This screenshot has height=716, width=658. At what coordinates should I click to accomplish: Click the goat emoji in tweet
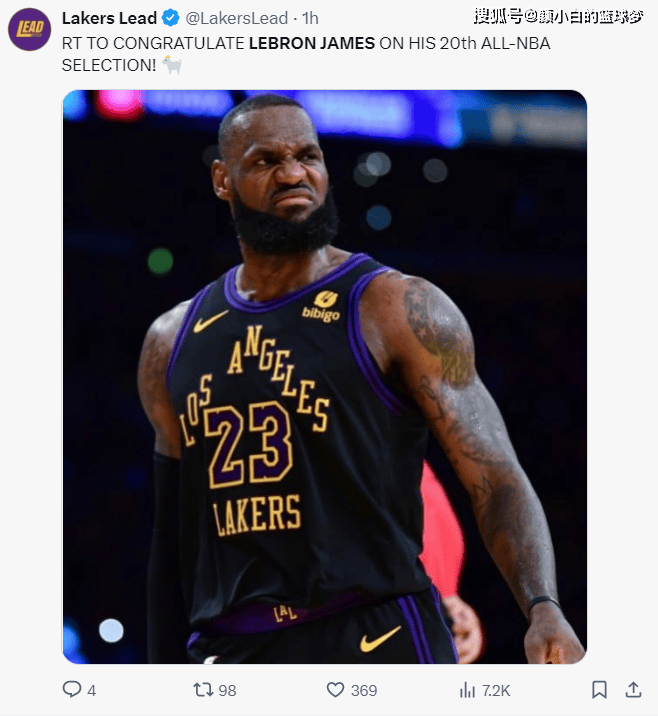tap(172, 65)
